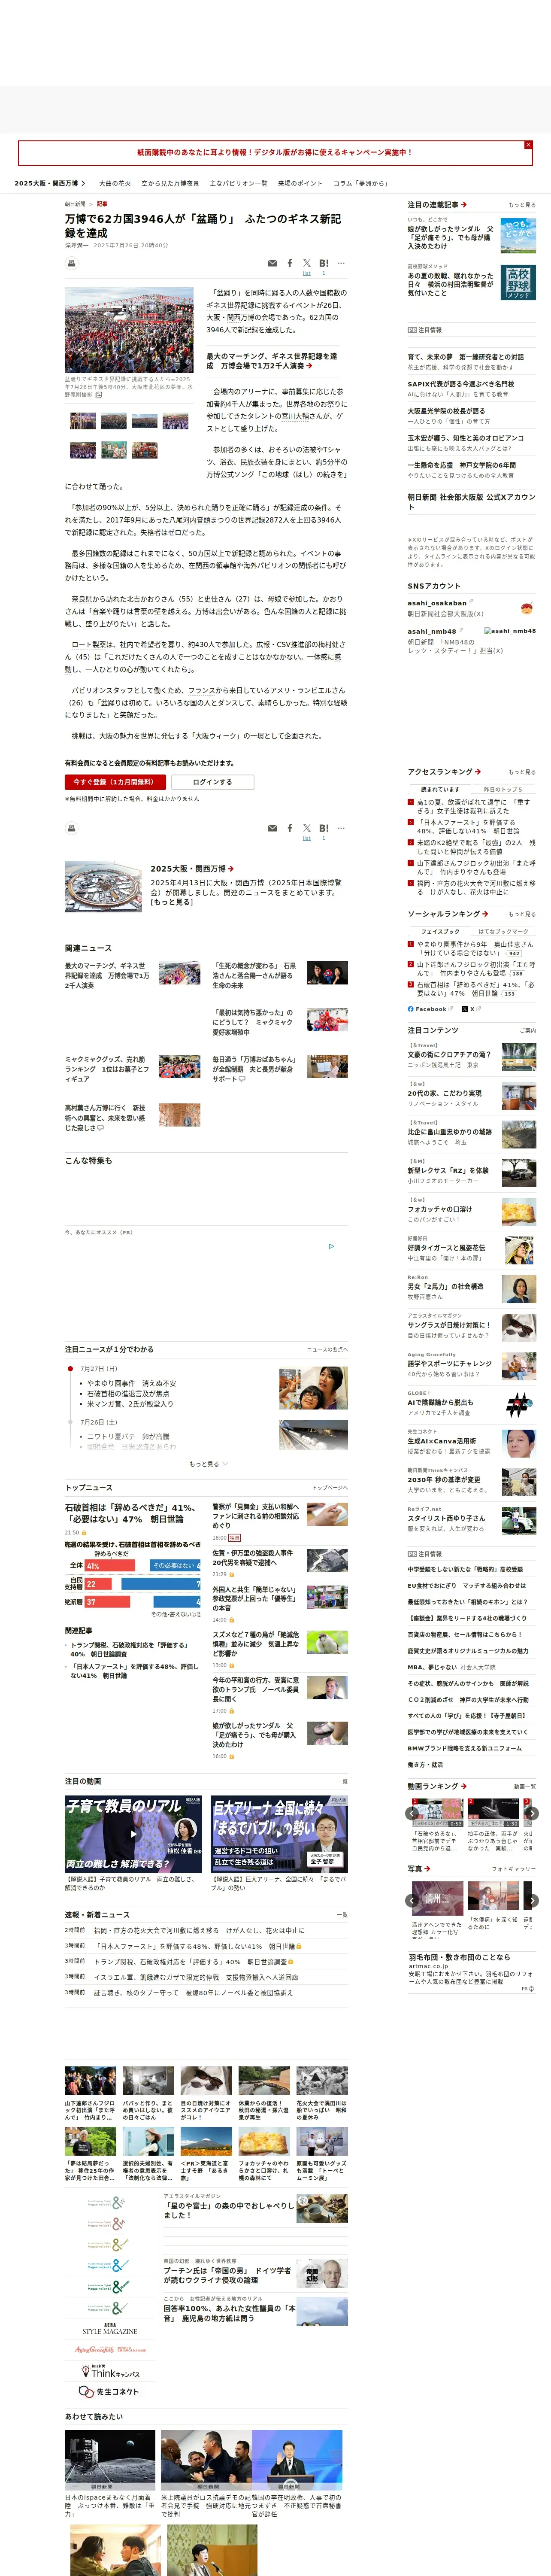Open the 先生コネクト logo link
This screenshot has height=2576, width=551.
coord(109,2391)
